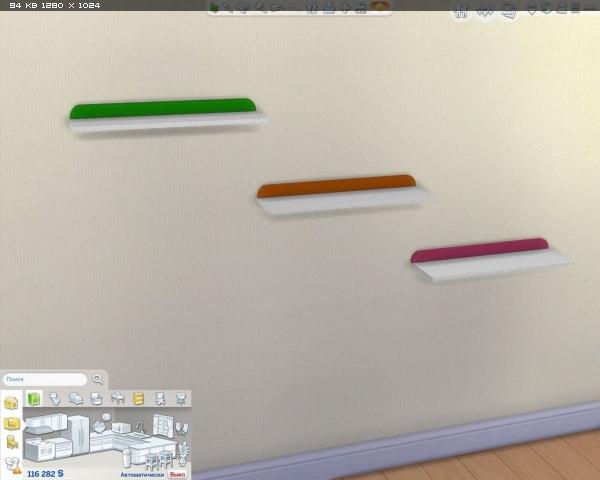Save lot to library tray icon
The image size is (600, 480).
click(x=329, y=8)
